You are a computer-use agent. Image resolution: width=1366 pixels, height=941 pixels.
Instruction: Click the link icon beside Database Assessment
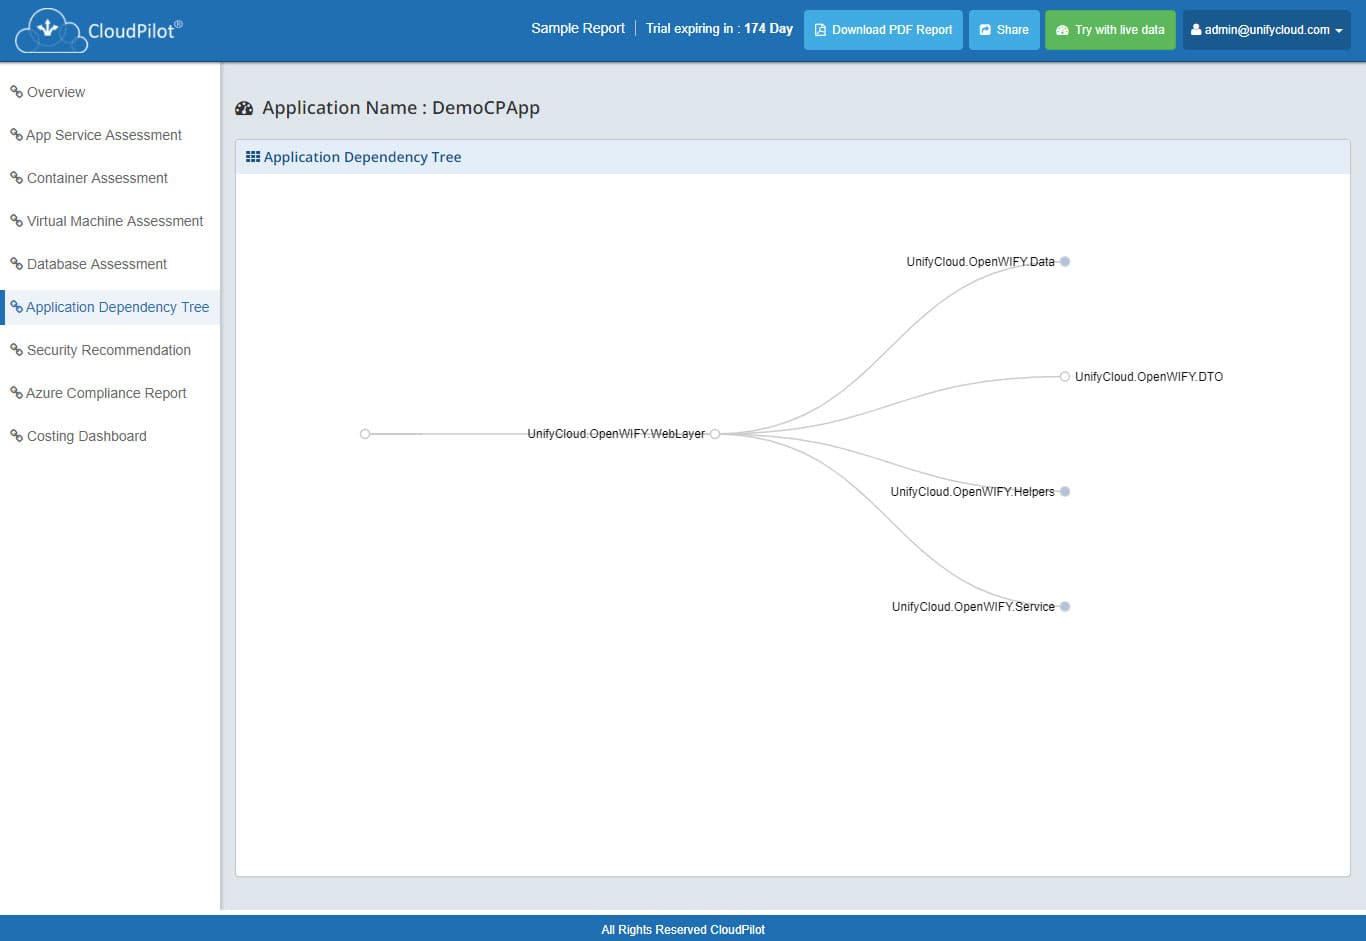(x=16, y=264)
